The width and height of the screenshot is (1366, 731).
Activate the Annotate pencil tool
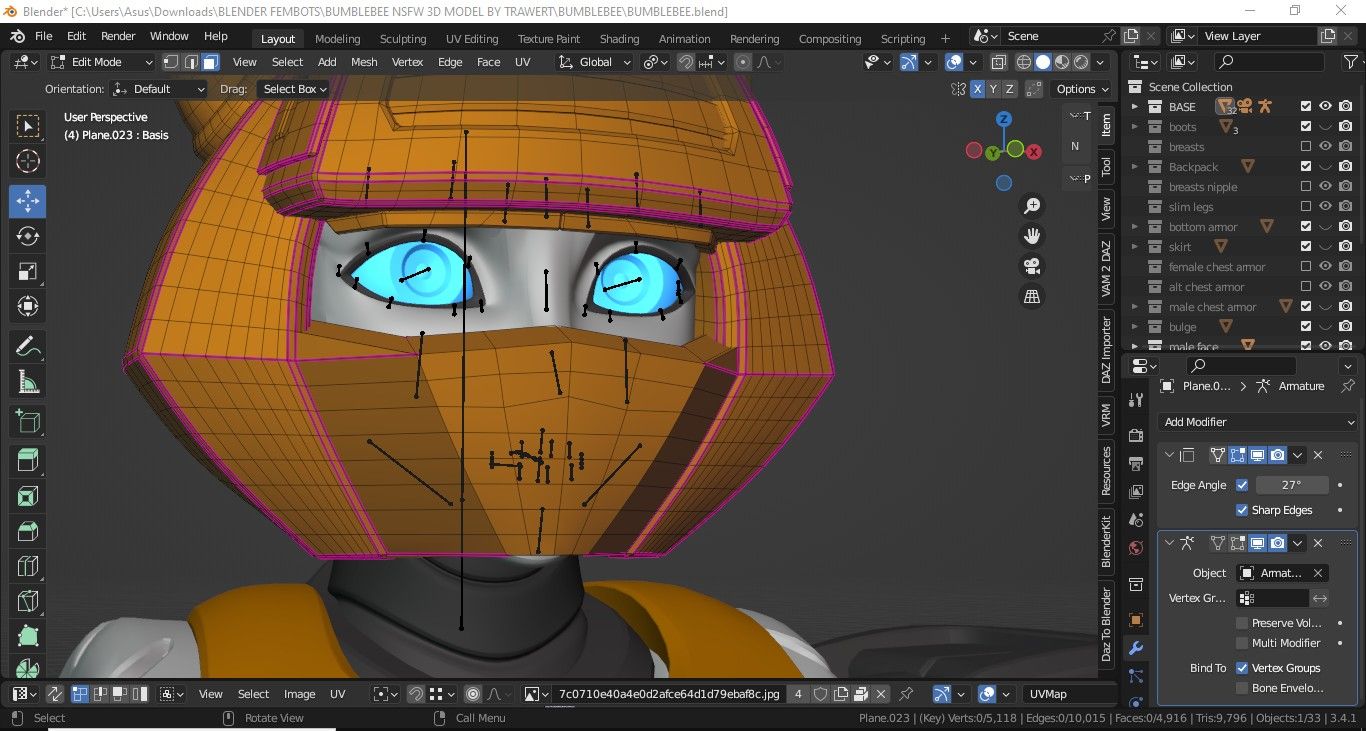pyautogui.click(x=28, y=346)
